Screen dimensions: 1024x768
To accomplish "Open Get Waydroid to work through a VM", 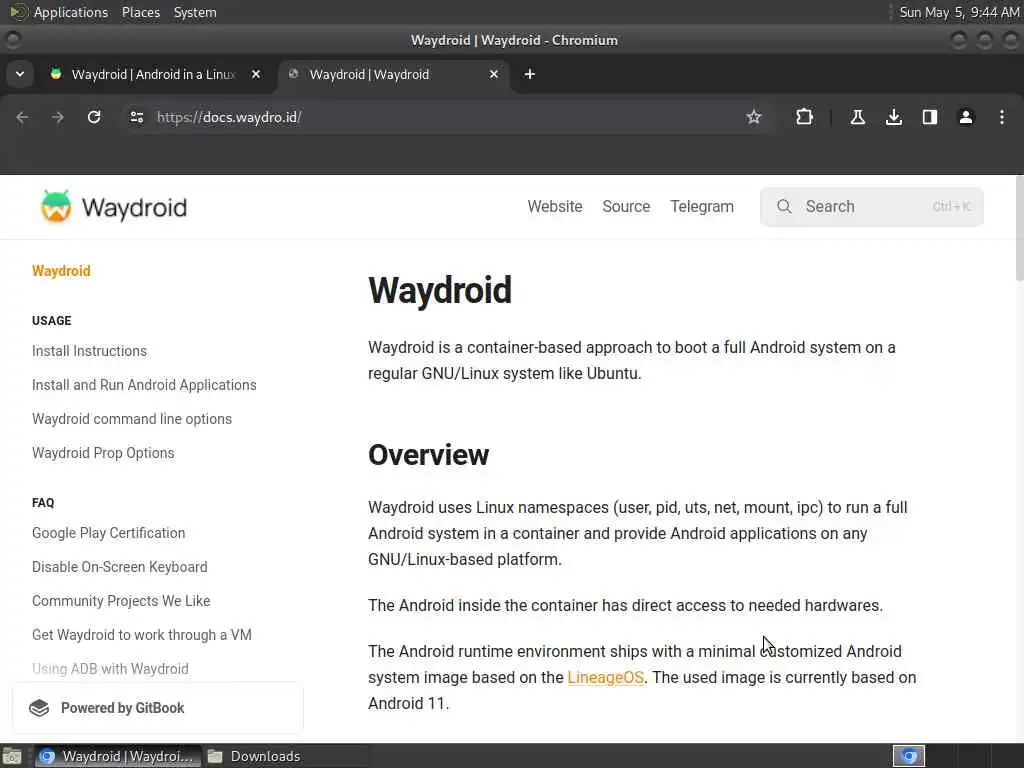I will click(x=142, y=635).
